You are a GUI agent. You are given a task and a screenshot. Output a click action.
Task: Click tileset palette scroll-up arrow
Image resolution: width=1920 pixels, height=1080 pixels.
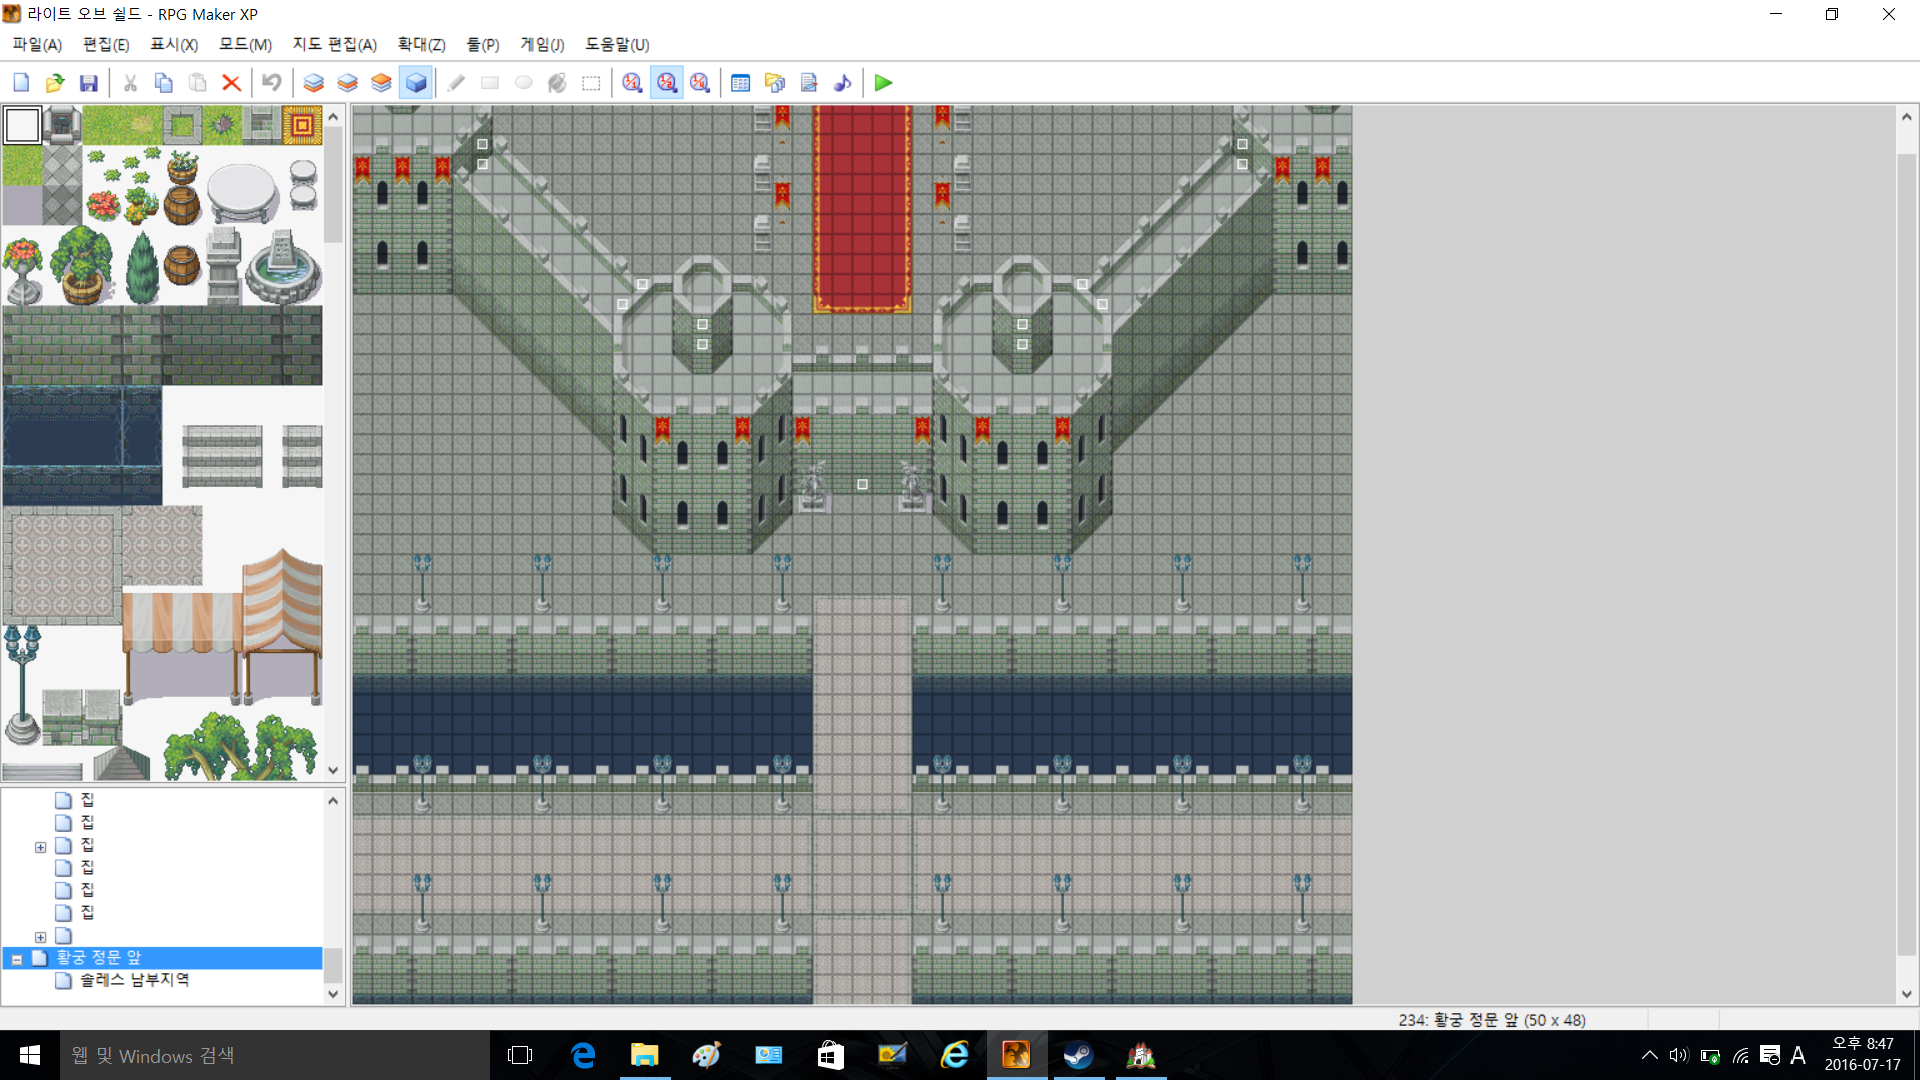pos(334,116)
